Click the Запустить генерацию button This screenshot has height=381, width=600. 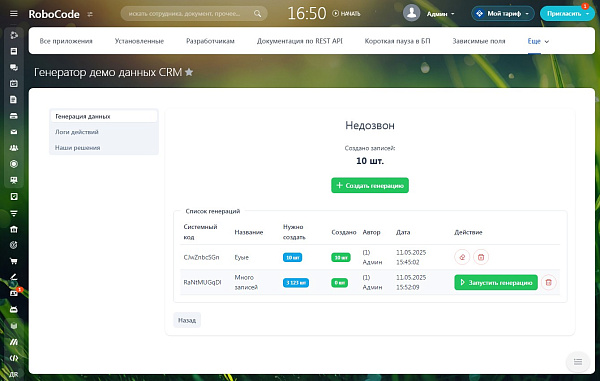point(496,282)
